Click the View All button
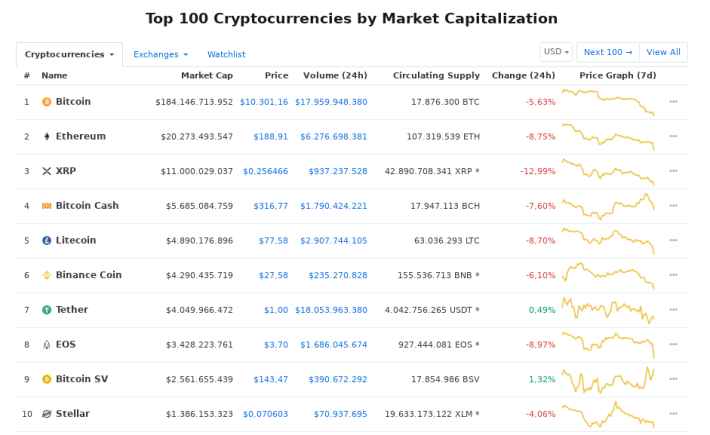 point(663,52)
